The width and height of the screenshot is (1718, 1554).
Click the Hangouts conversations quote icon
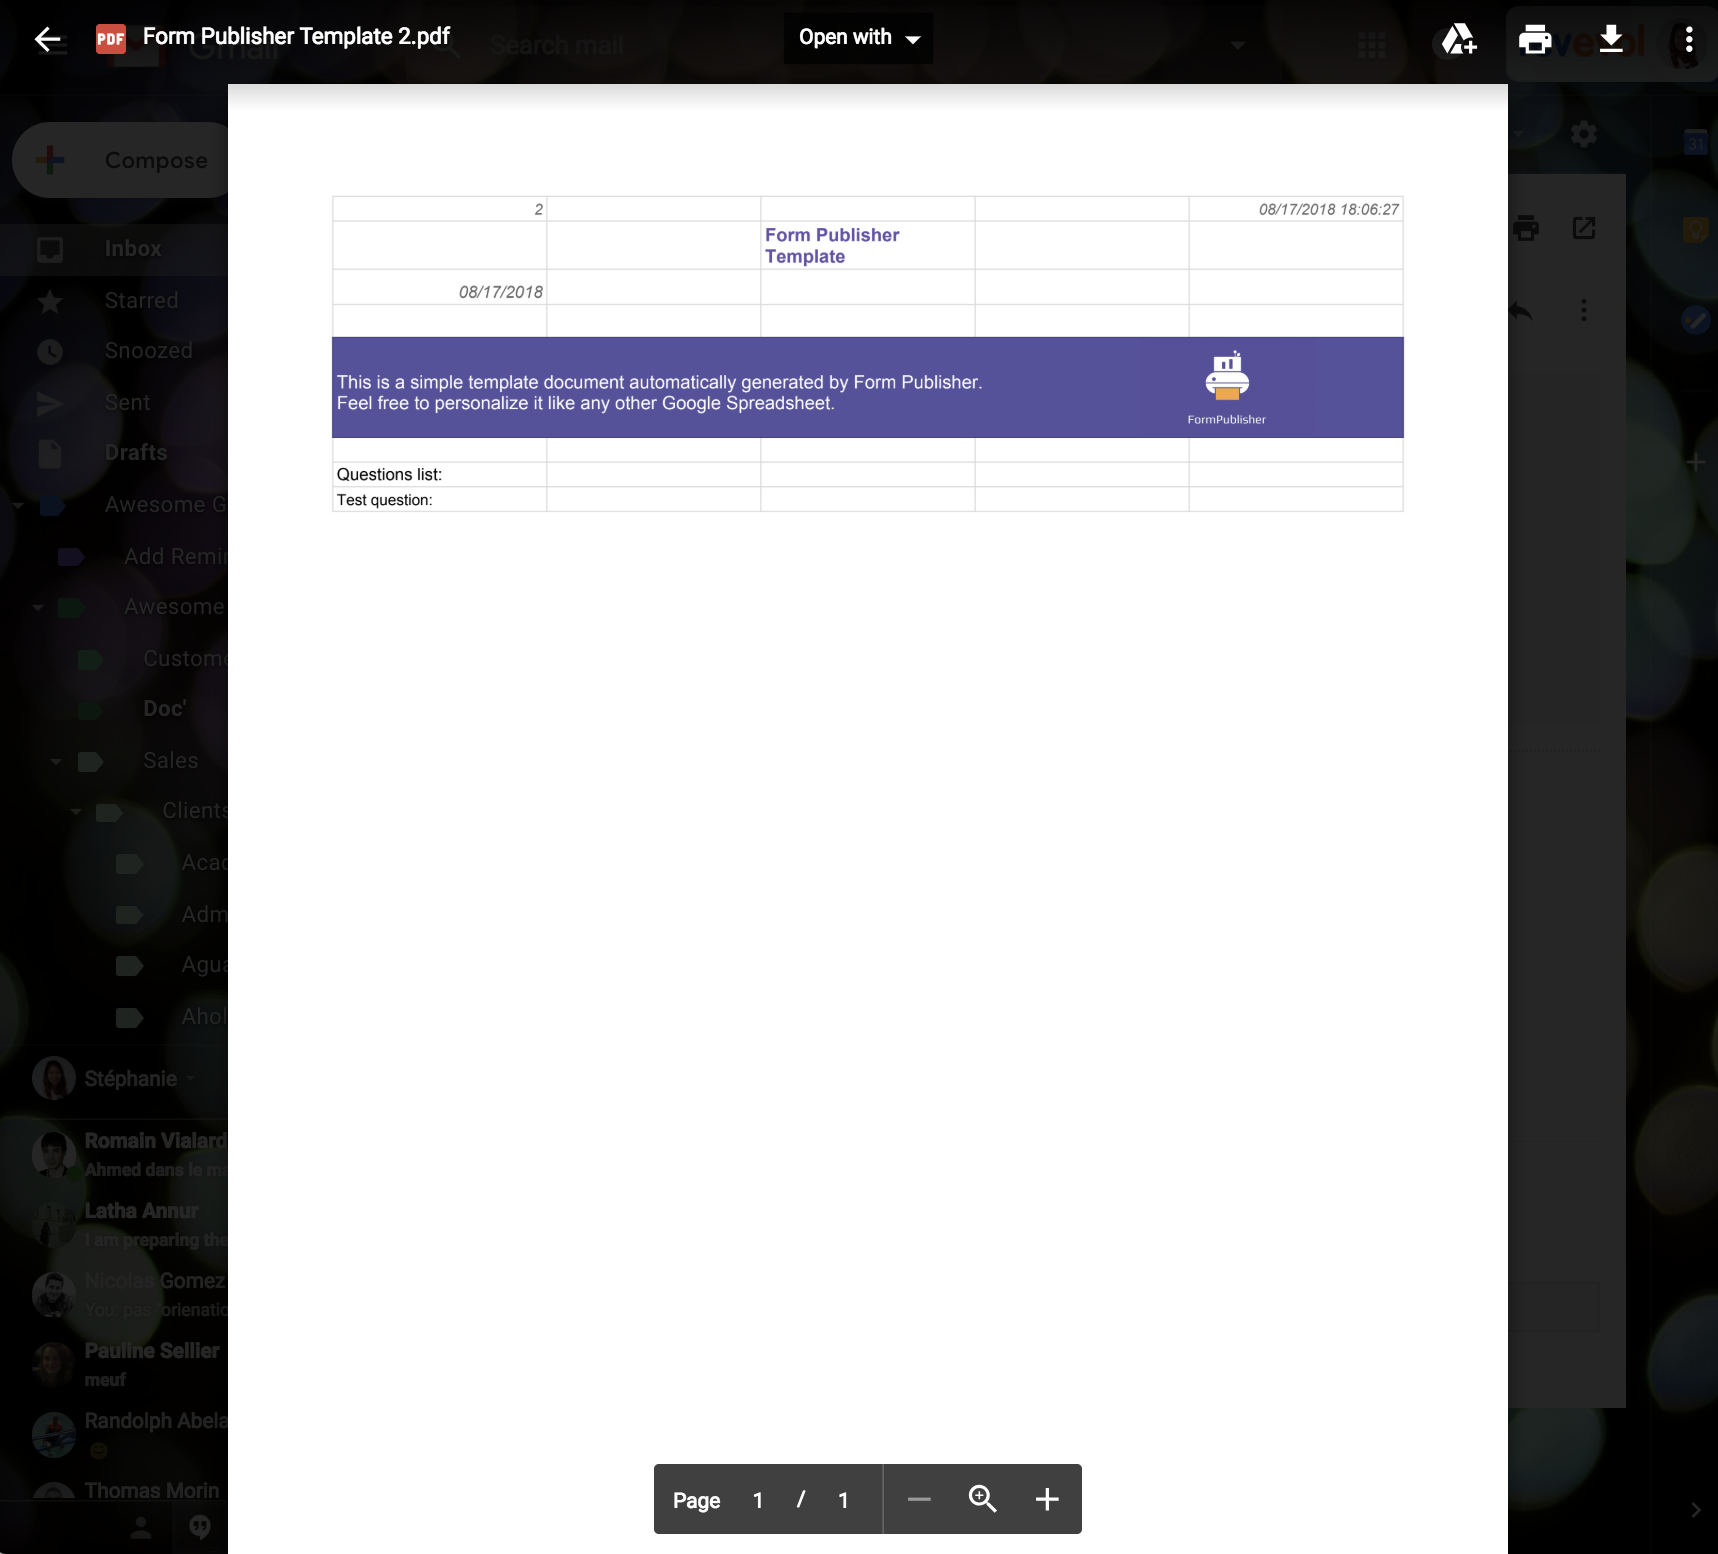[x=200, y=1527]
